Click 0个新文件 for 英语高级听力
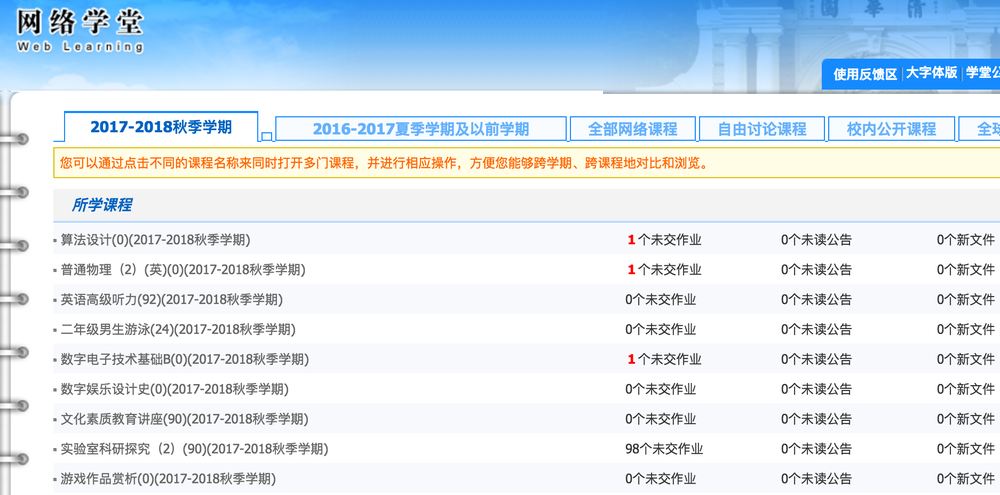The width and height of the screenshot is (1000, 495). point(966,300)
